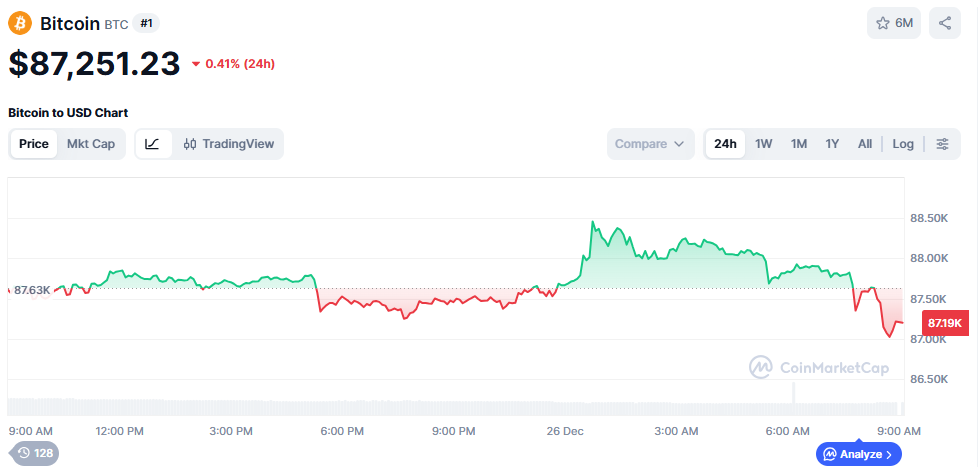Select the Mkt Cap chart toggle
This screenshot has width=979, height=467.
pos(91,144)
